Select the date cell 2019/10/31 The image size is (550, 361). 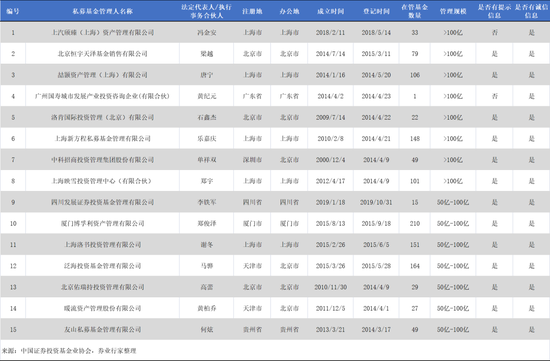[376, 202]
